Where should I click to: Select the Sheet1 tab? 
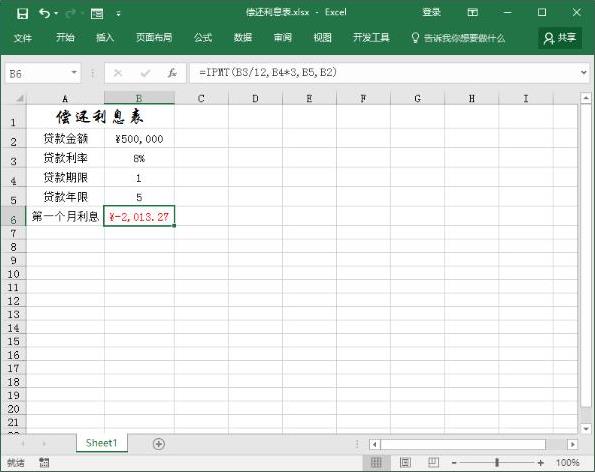[x=101, y=443]
